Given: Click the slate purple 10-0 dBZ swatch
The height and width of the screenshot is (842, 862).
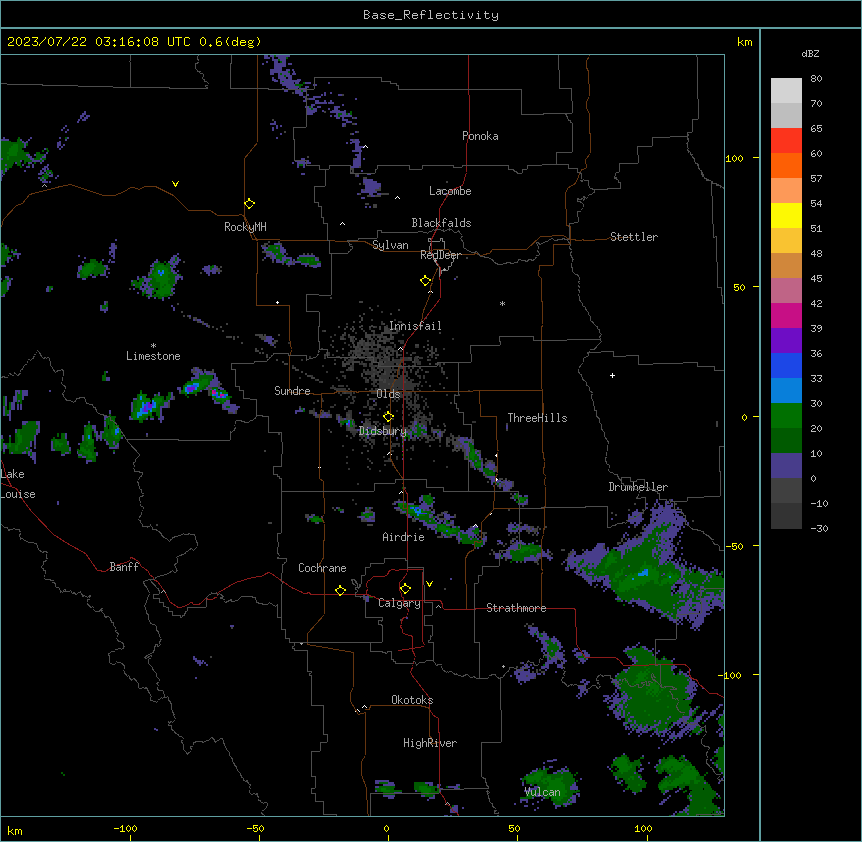Looking at the screenshot, I should pos(786,466).
